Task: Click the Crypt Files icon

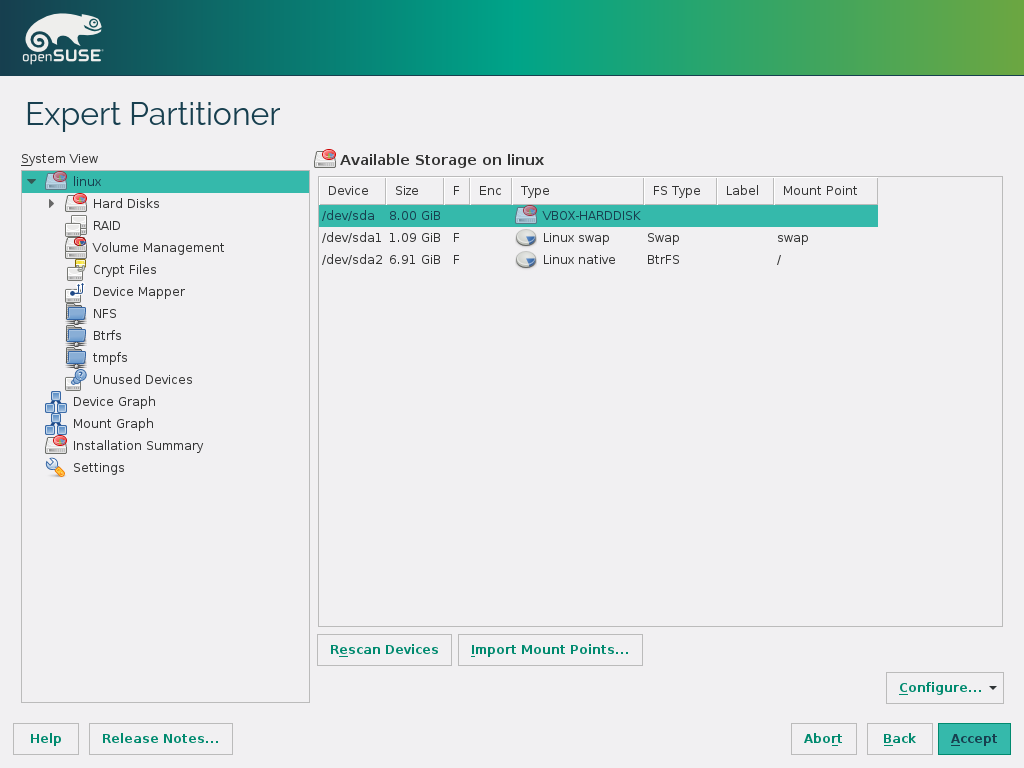Action: [x=76, y=270]
